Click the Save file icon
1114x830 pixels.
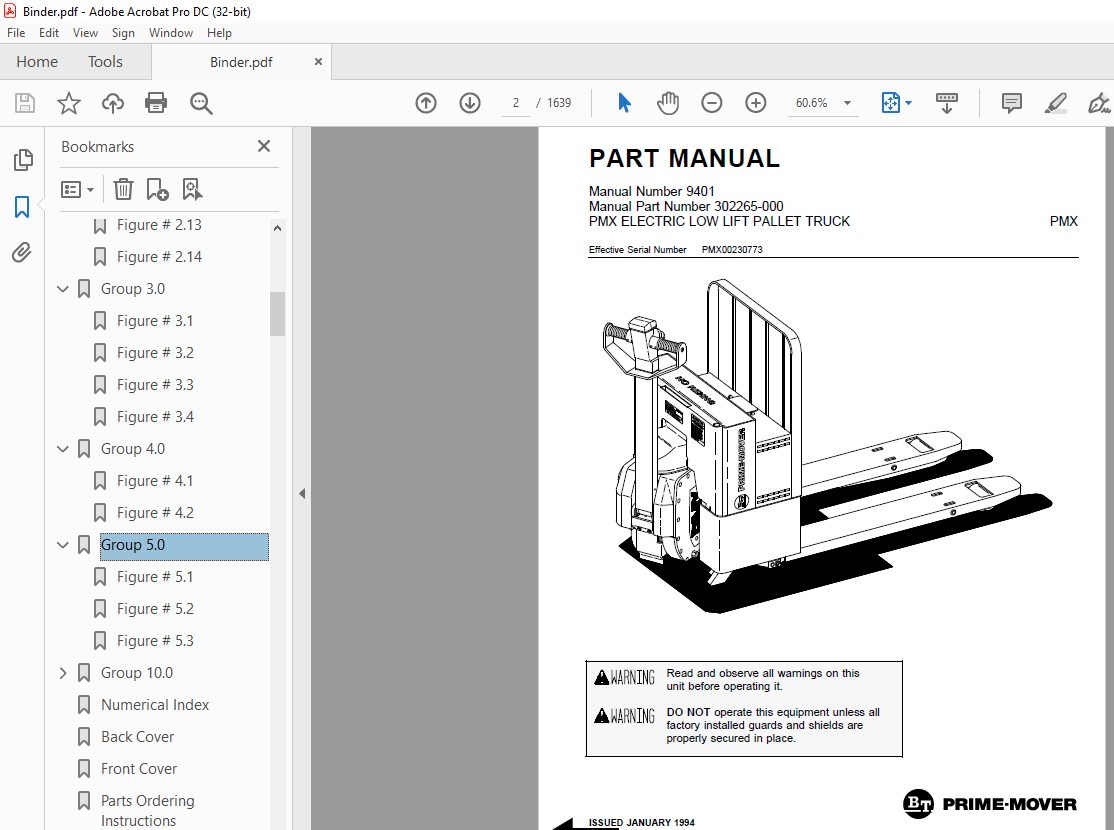25,103
